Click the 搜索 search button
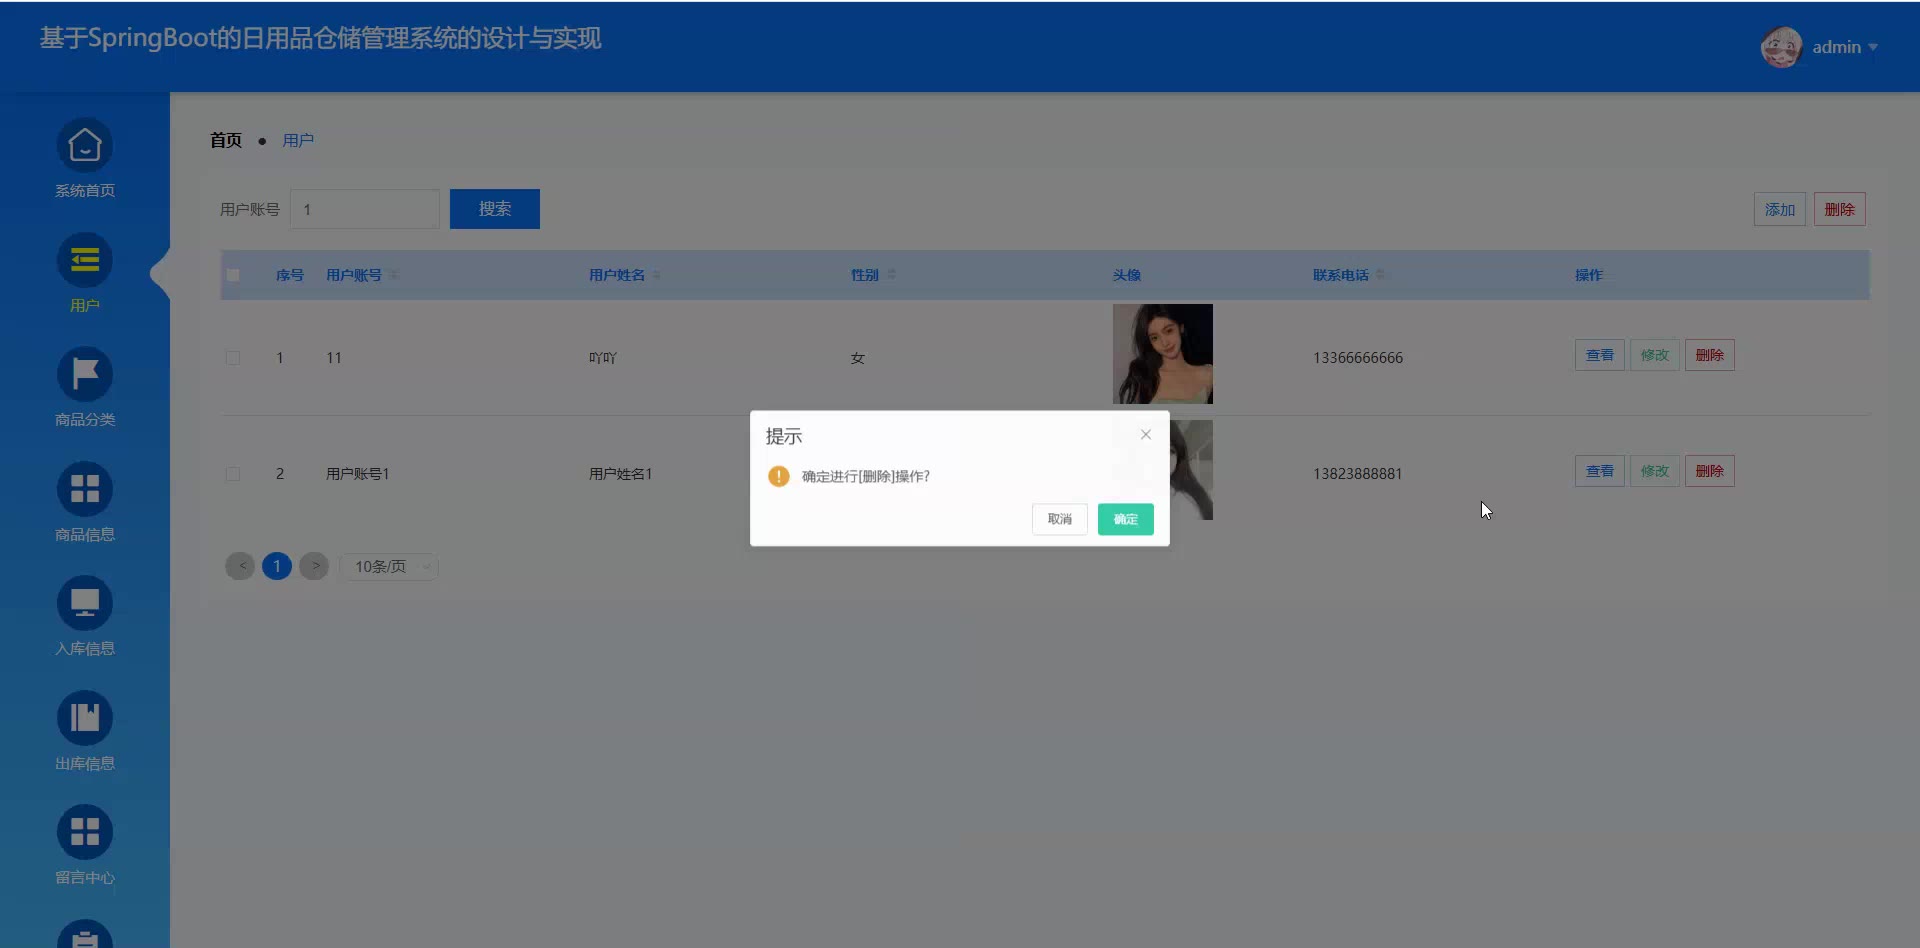 click(x=495, y=209)
